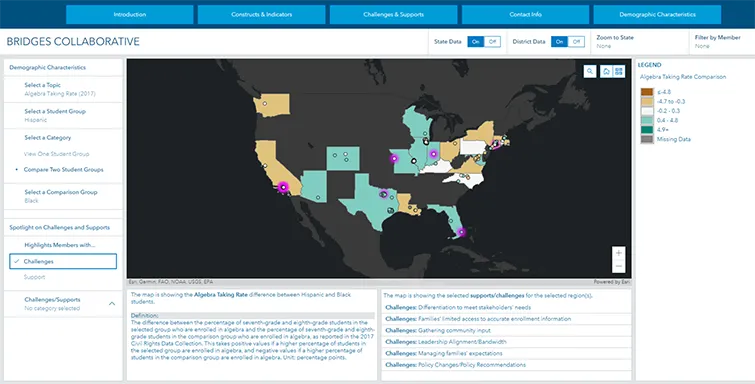Open the Zoom to State dropdown
755x384 pixels.
coord(640,42)
